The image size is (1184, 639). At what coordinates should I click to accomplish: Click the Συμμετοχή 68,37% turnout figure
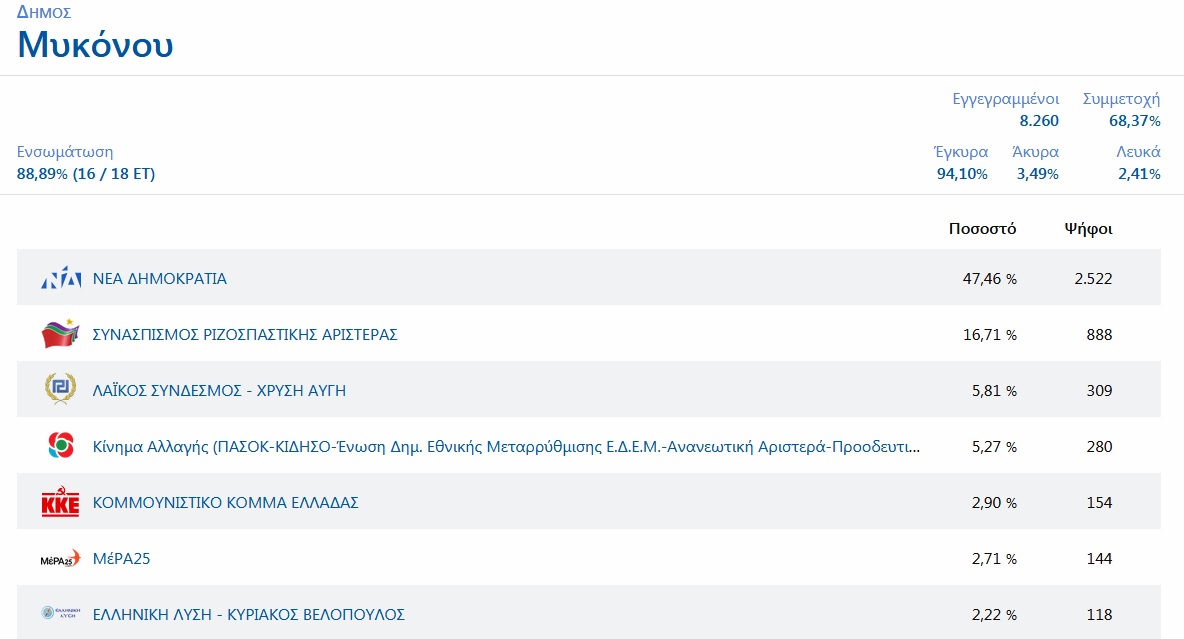point(1134,121)
